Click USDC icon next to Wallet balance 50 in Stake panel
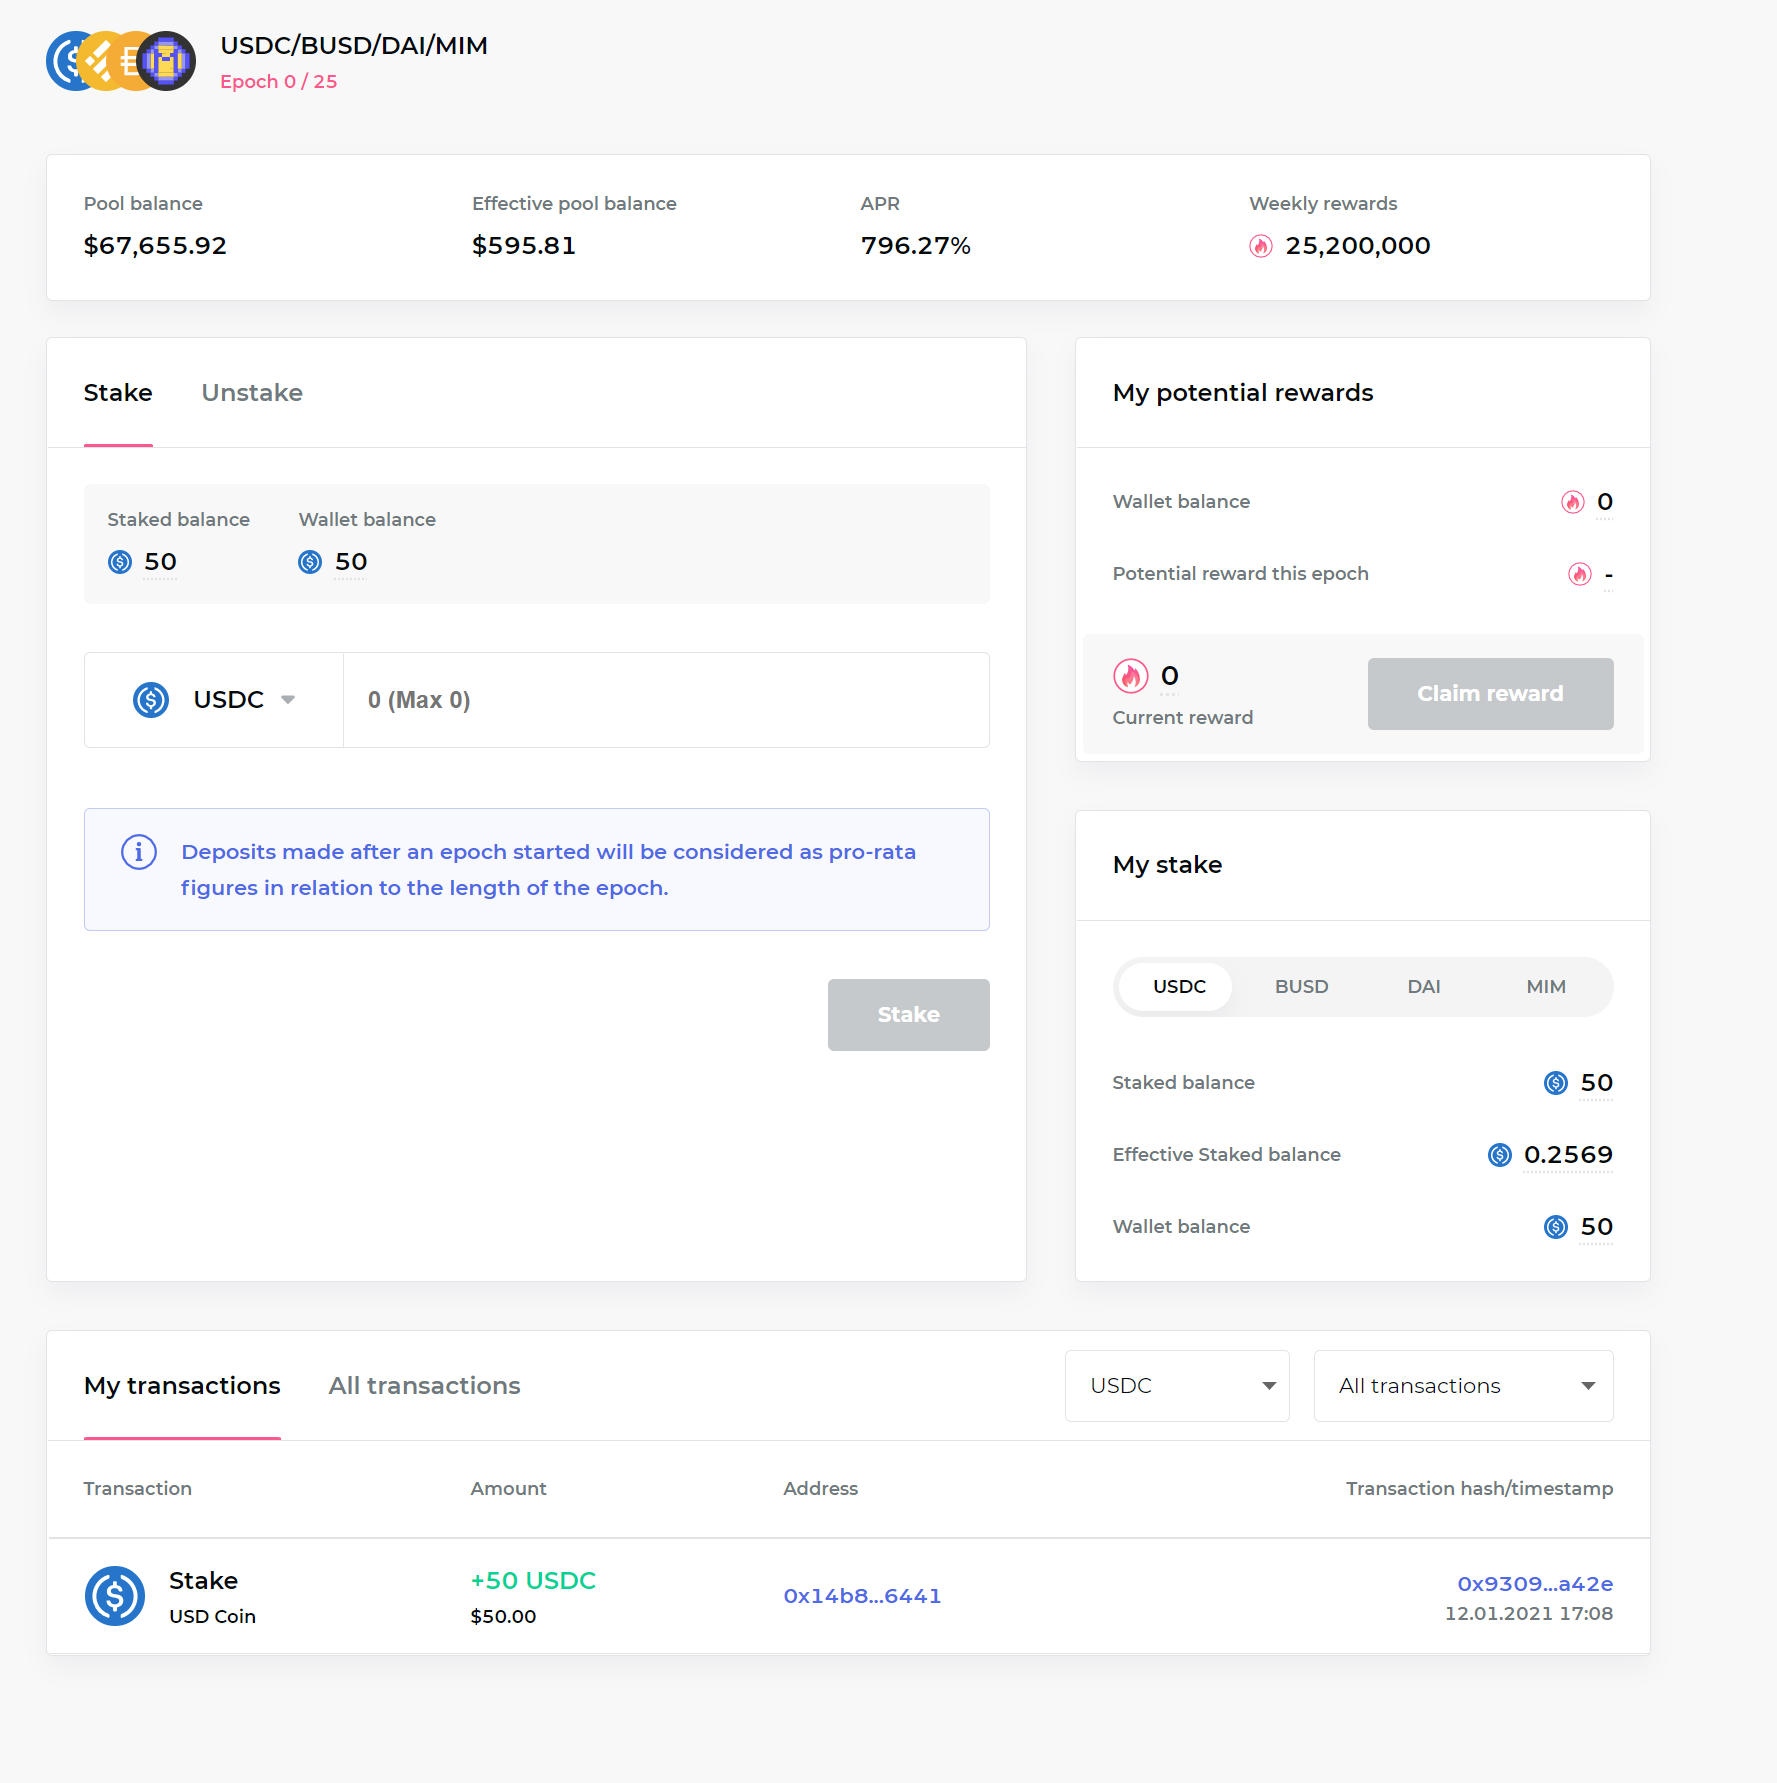 pos(310,562)
